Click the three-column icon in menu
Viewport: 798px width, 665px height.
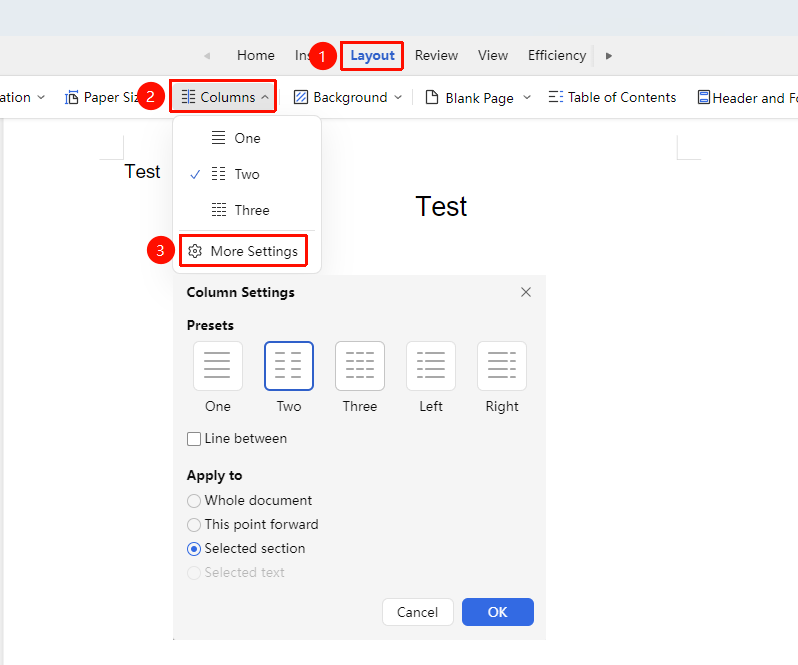(219, 210)
